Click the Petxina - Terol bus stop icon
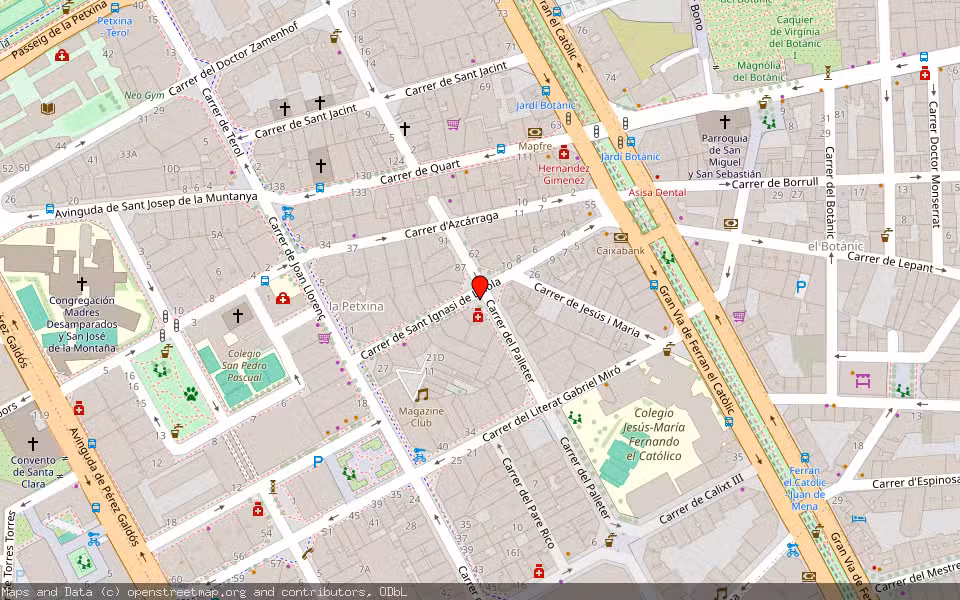This screenshot has height=600, width=960. coord(115,8)
